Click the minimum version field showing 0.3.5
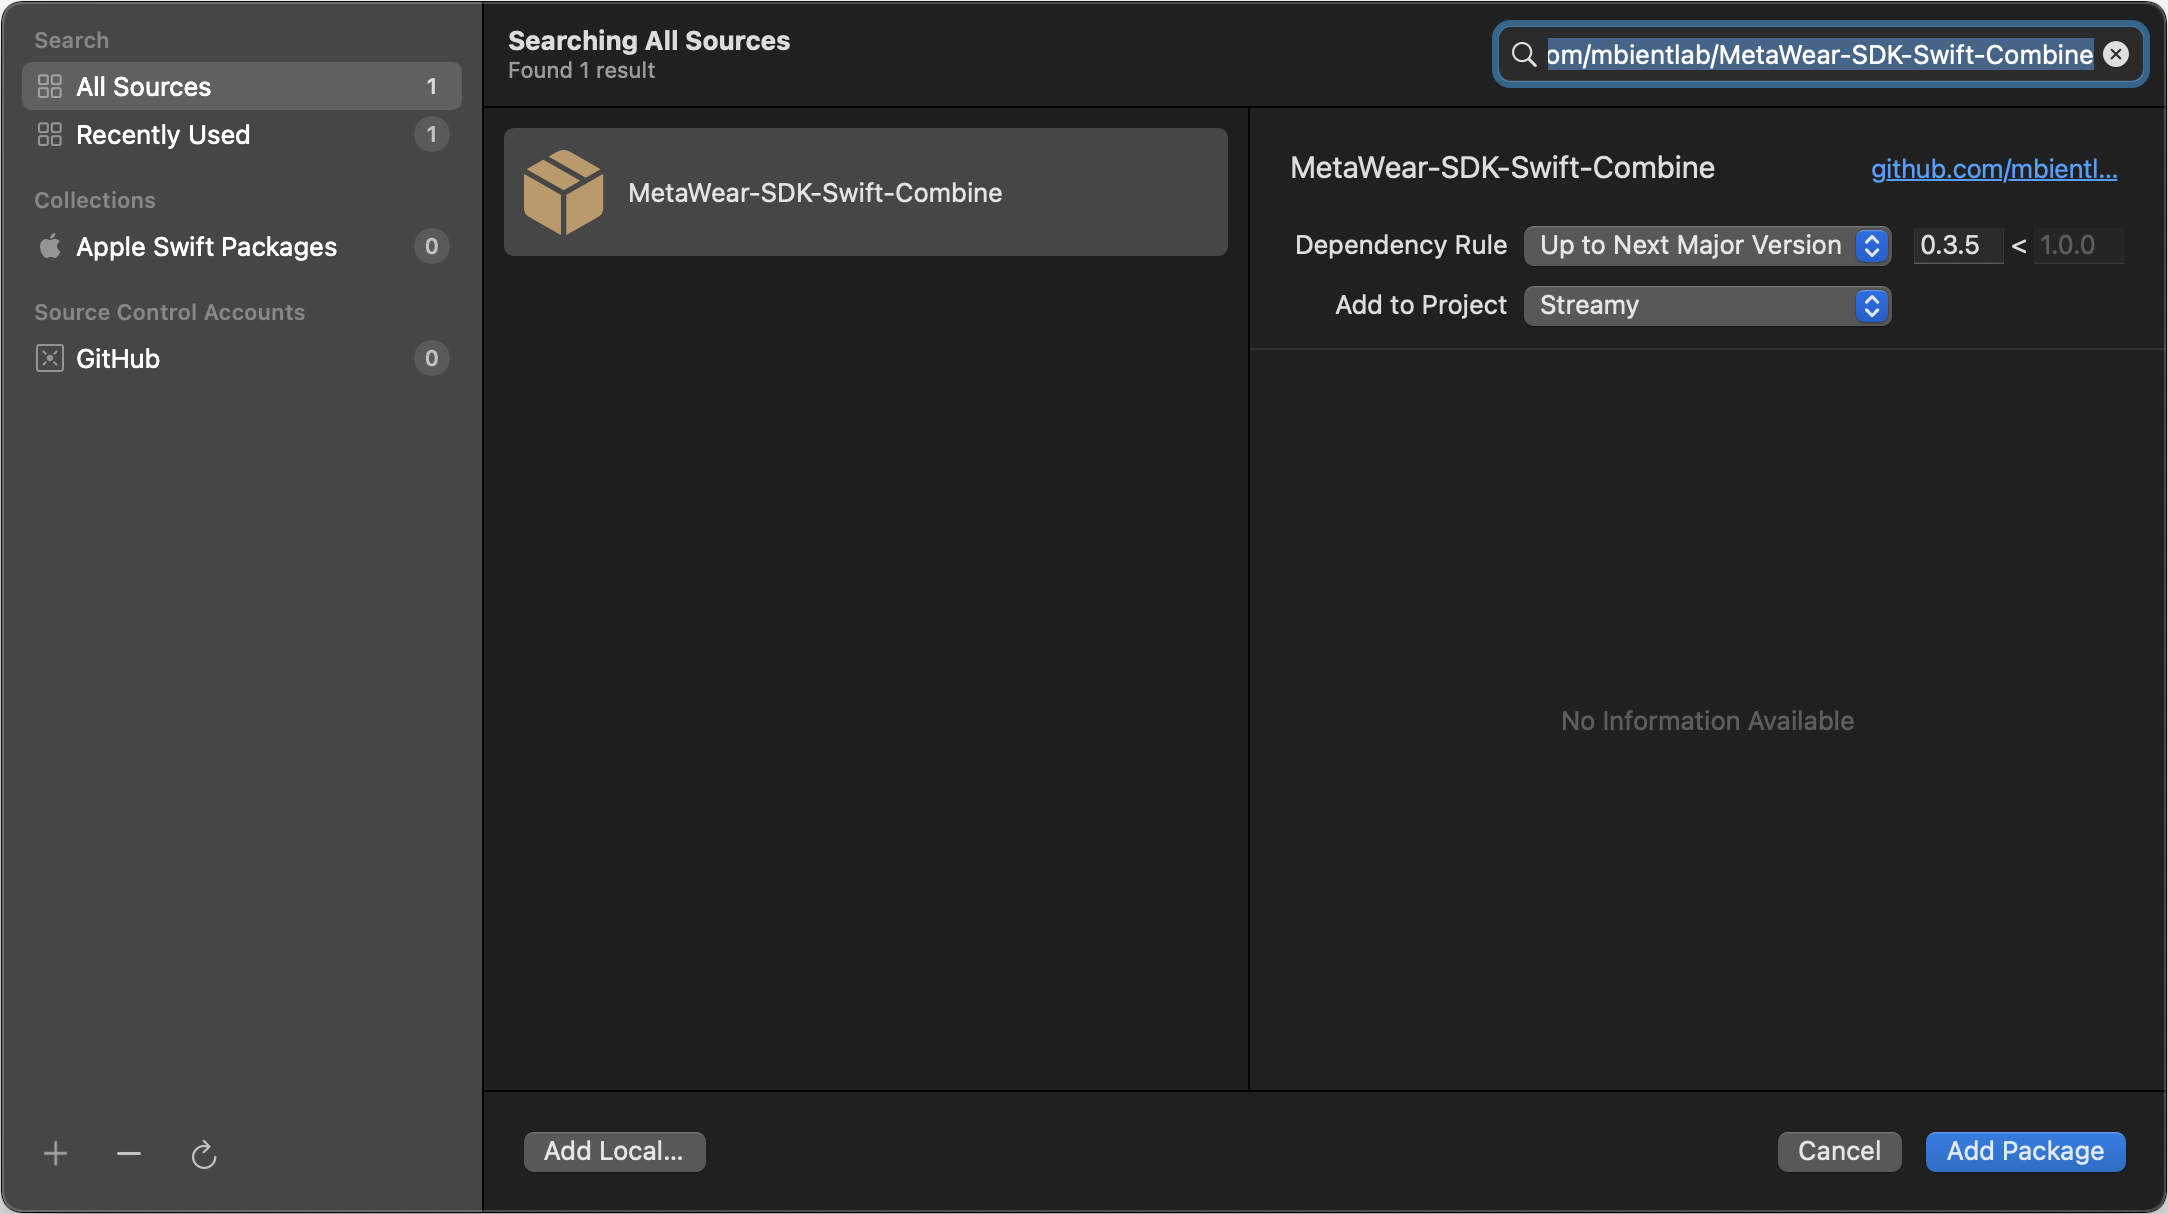This screenshot has width=2168, height=1214. pyautogui.click(x=1958, y=245)
